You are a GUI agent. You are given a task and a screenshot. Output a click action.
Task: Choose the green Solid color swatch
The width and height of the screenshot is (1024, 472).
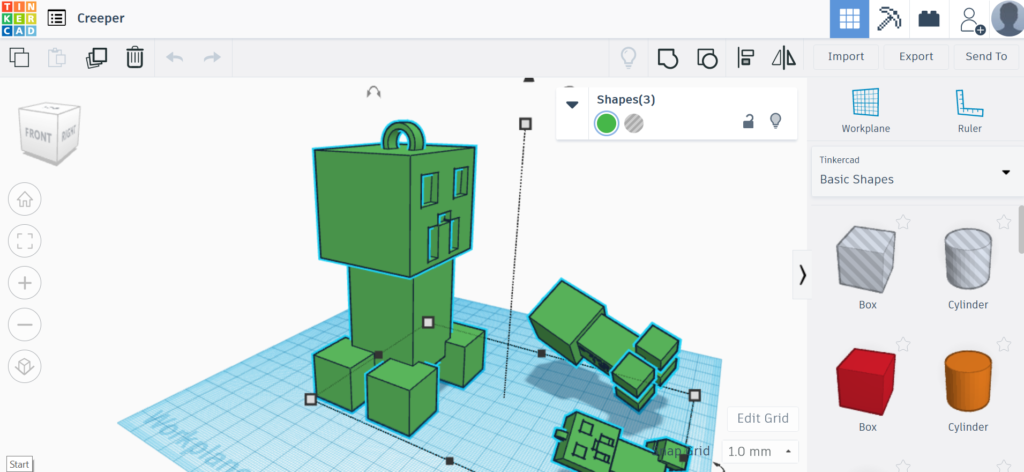606,123
